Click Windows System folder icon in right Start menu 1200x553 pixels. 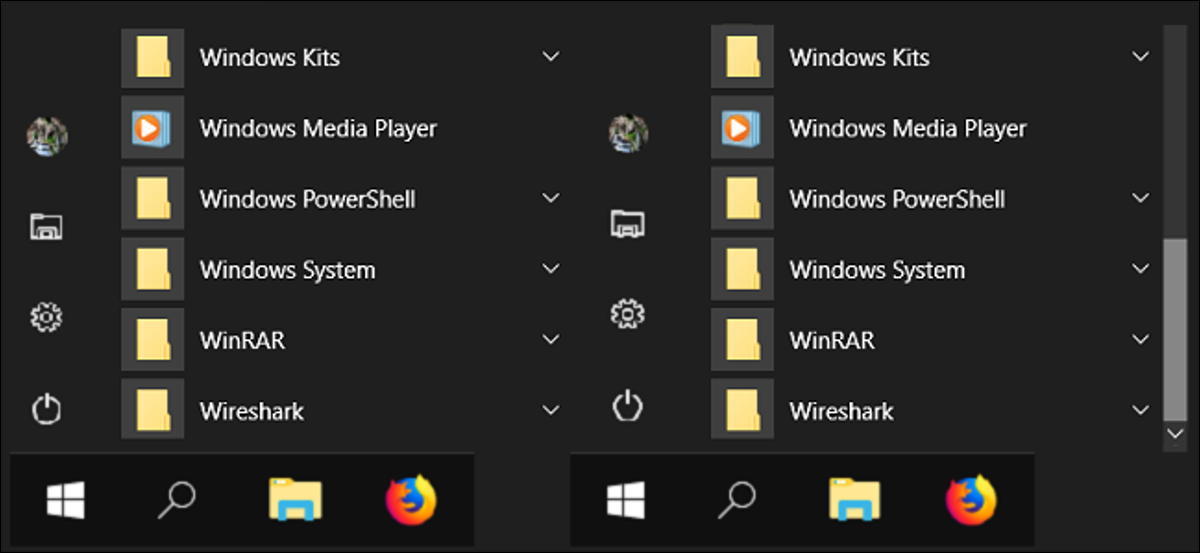(742, 269)
